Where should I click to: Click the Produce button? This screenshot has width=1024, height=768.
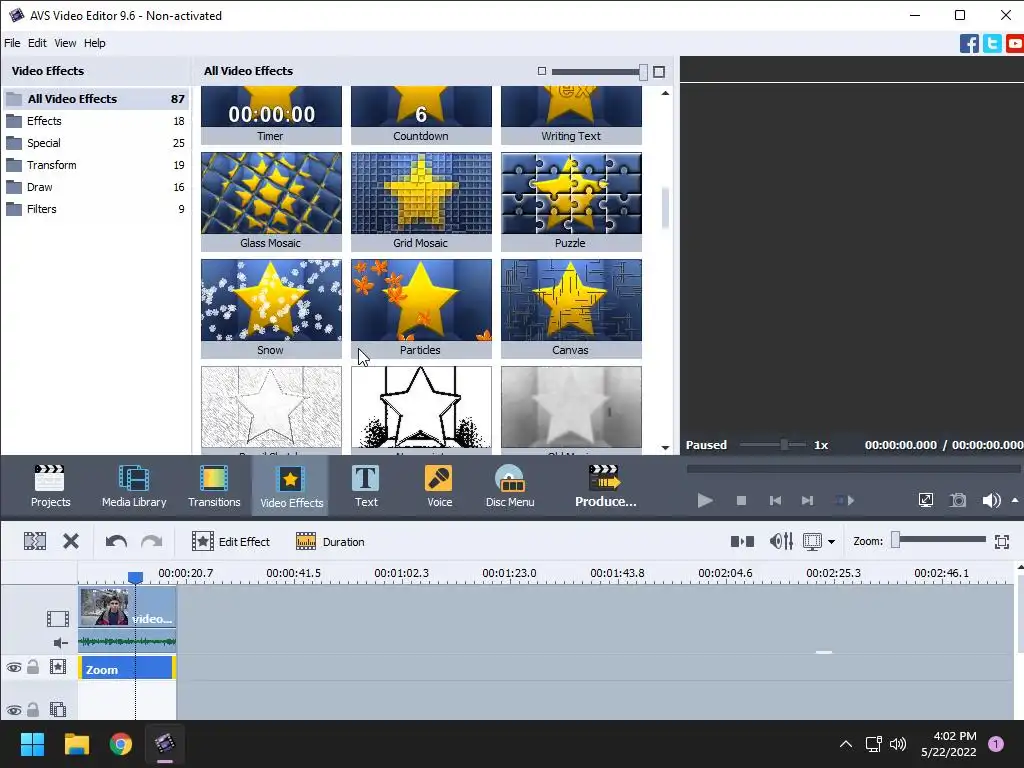(605, 486)
